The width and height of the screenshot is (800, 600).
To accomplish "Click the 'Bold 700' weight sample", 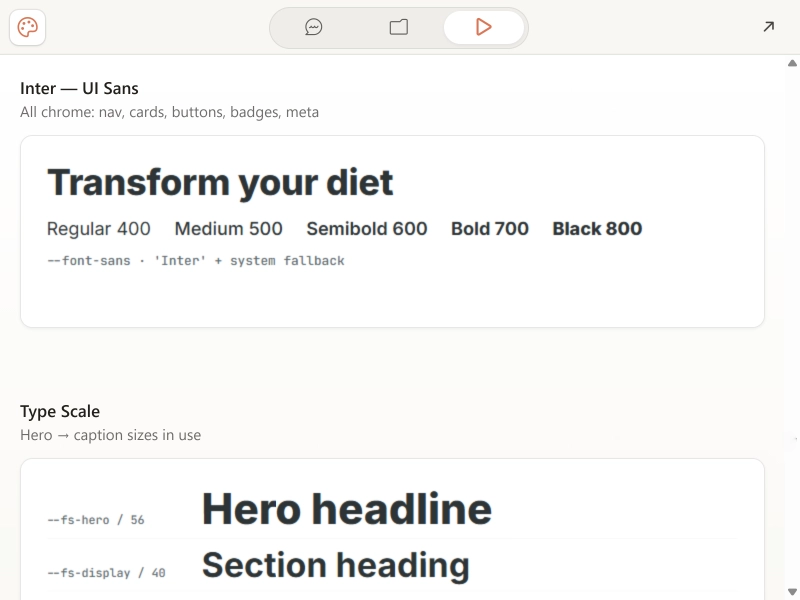I will coord(490,229).
